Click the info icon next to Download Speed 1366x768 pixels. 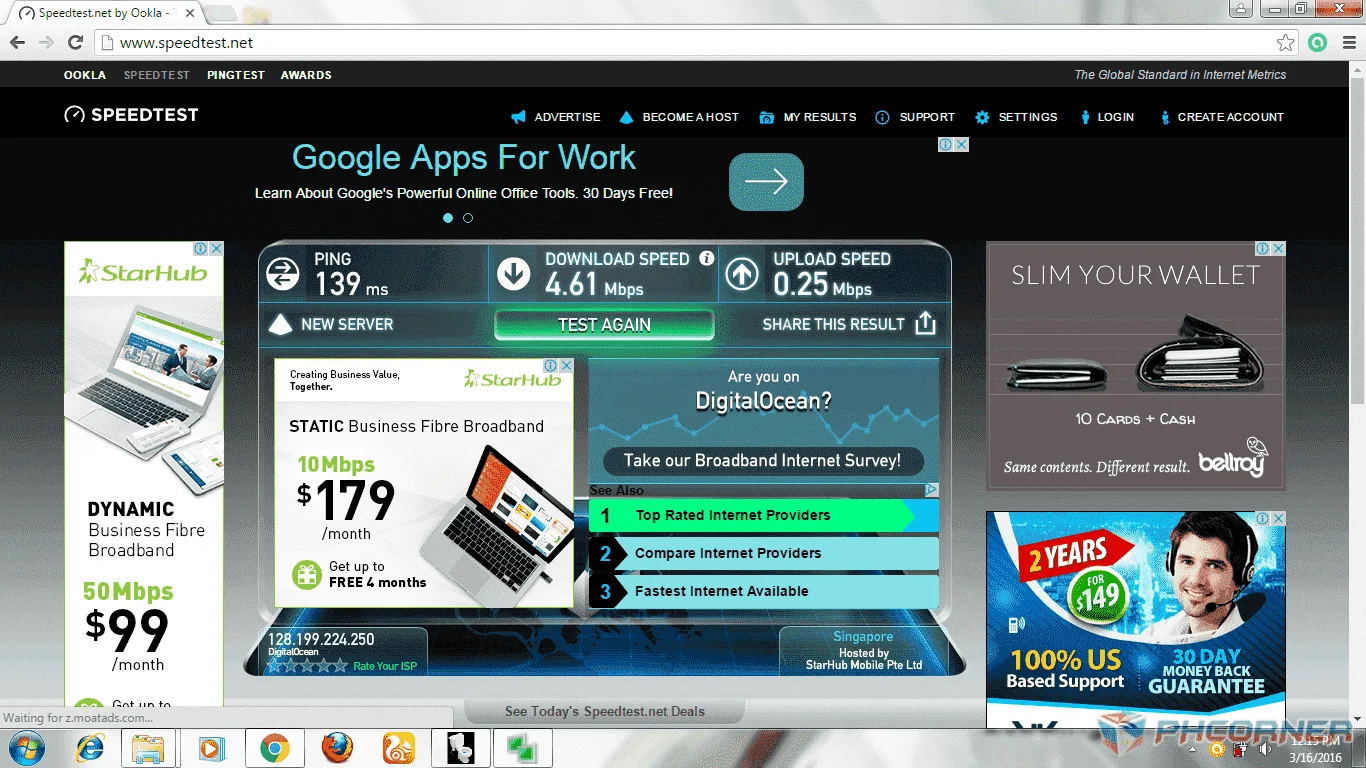click(707, 258)
